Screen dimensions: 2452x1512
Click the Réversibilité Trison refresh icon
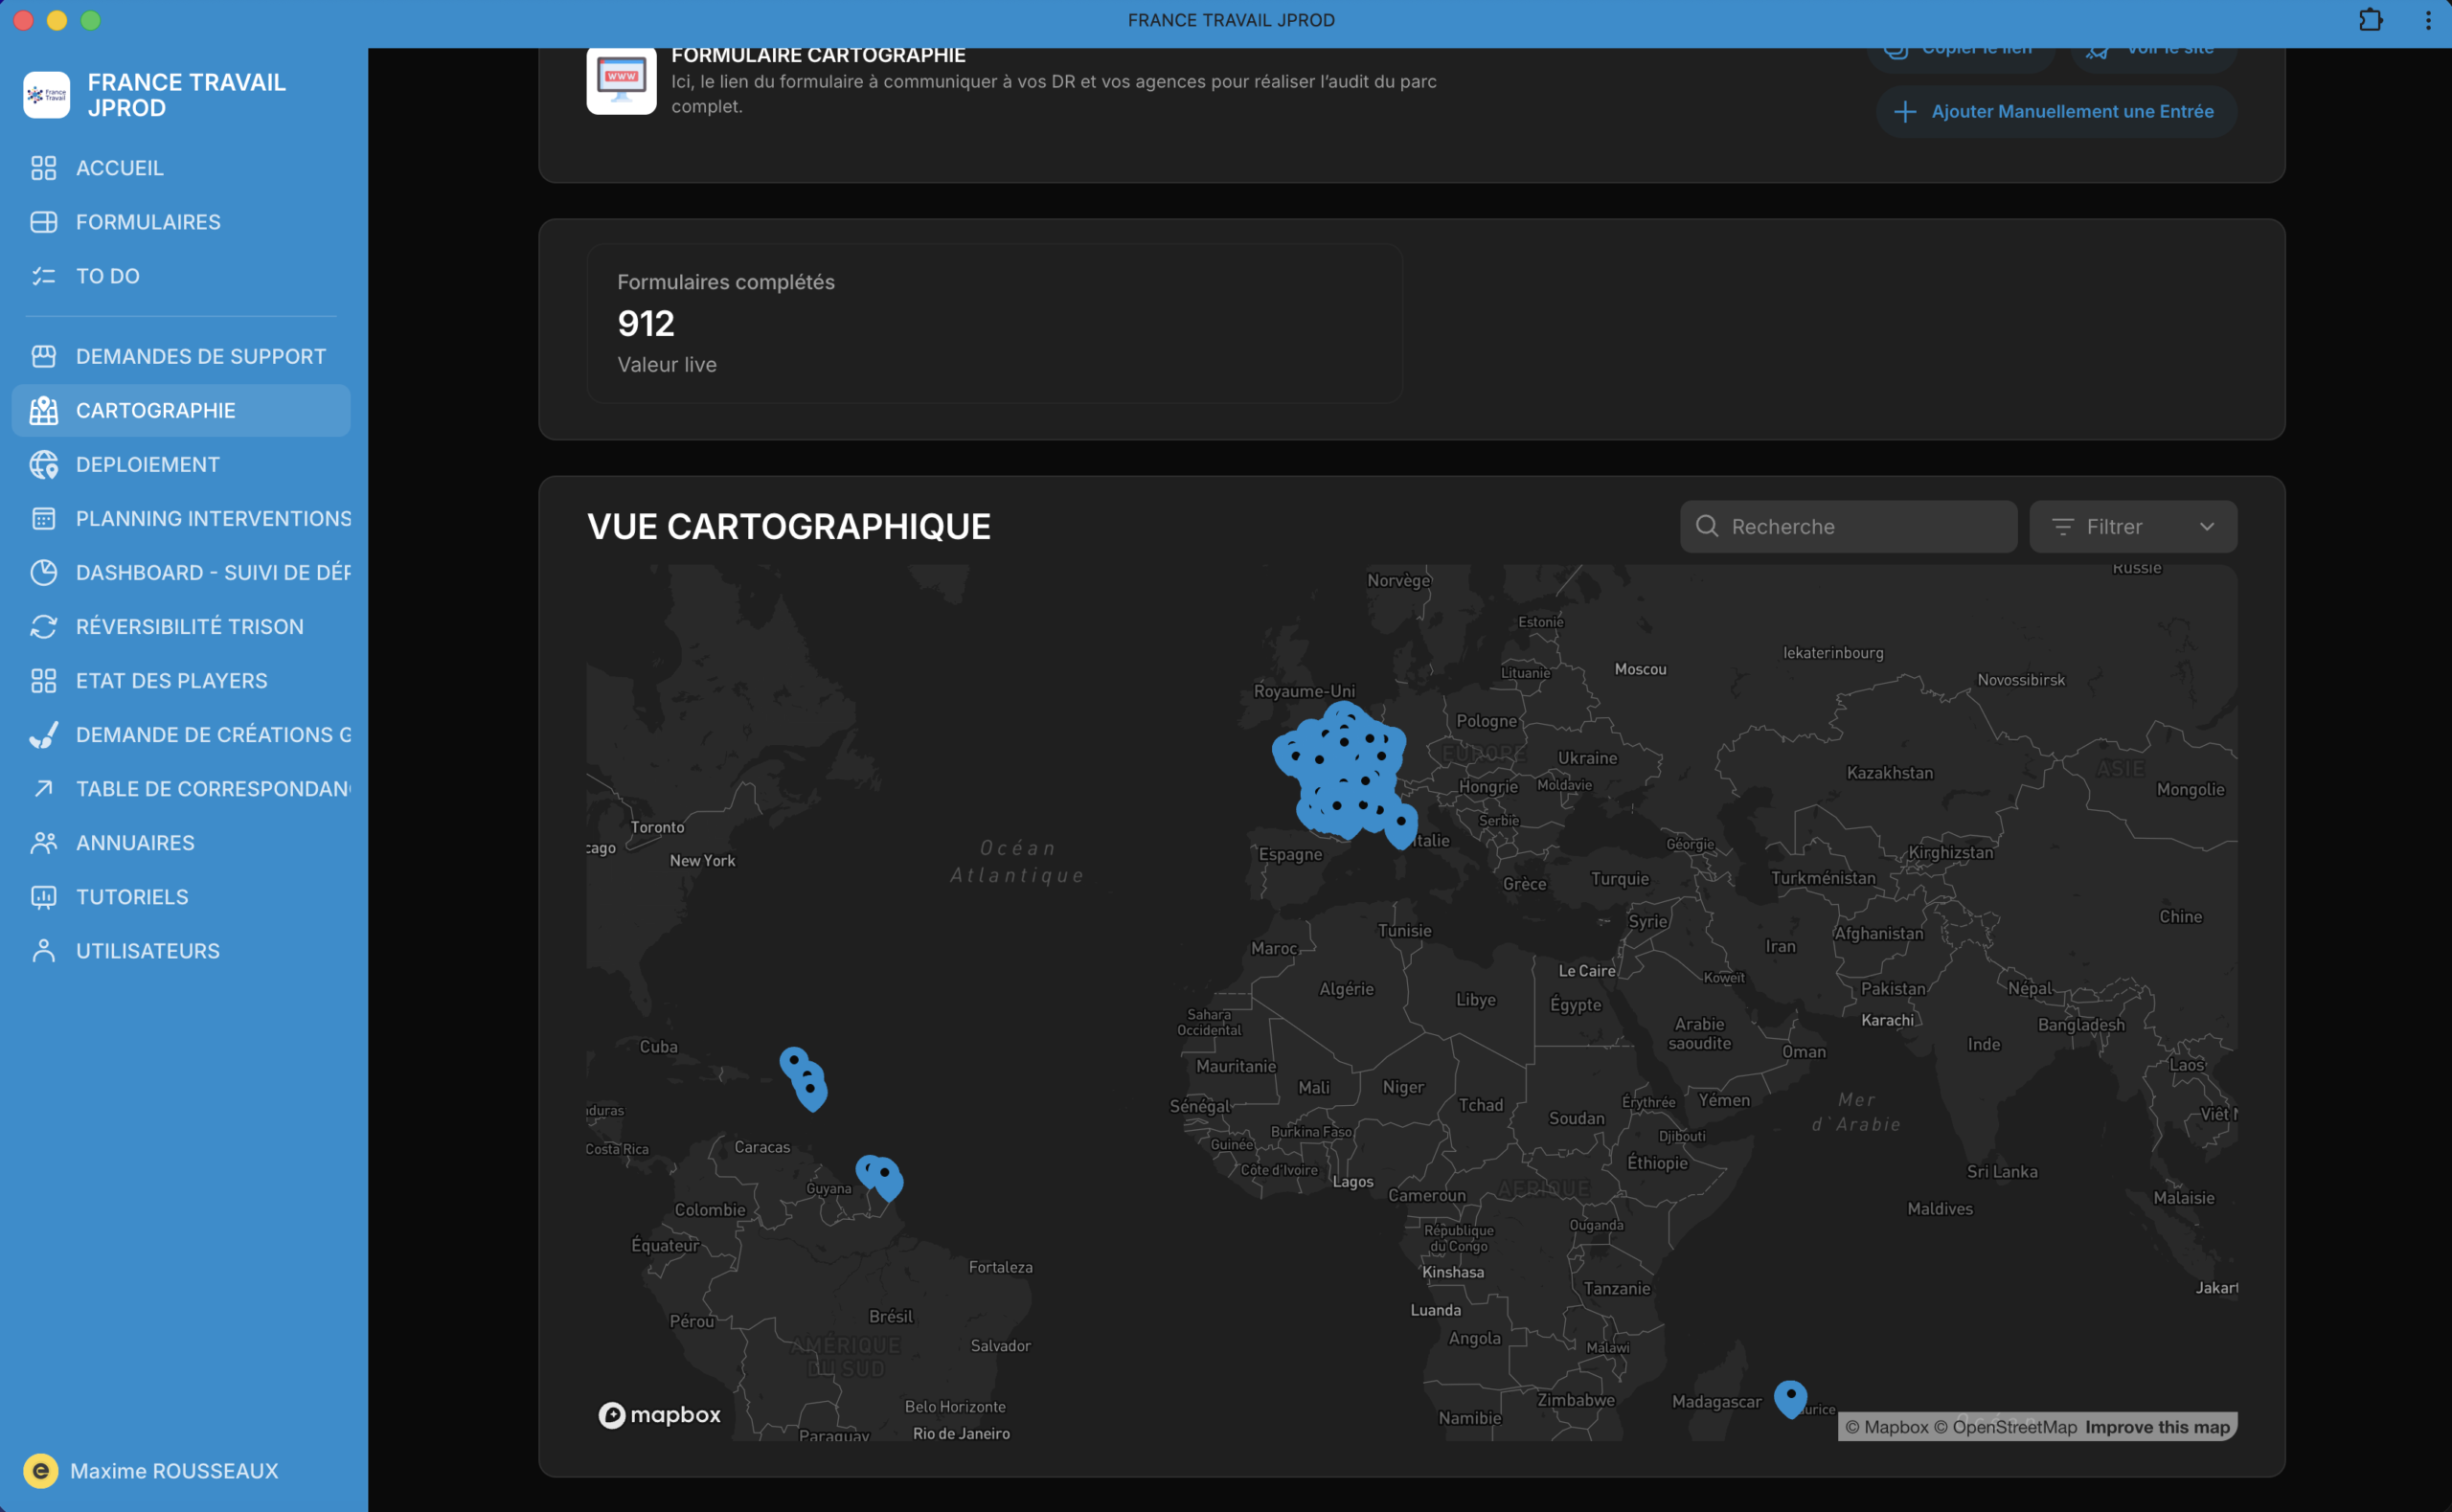[x=43, y=627]
